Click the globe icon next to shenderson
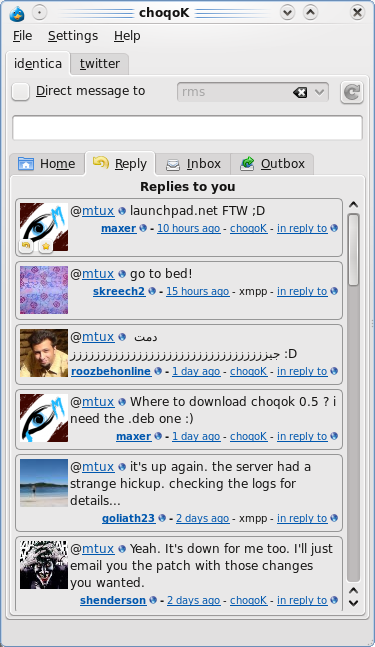 tap(153, 600)
